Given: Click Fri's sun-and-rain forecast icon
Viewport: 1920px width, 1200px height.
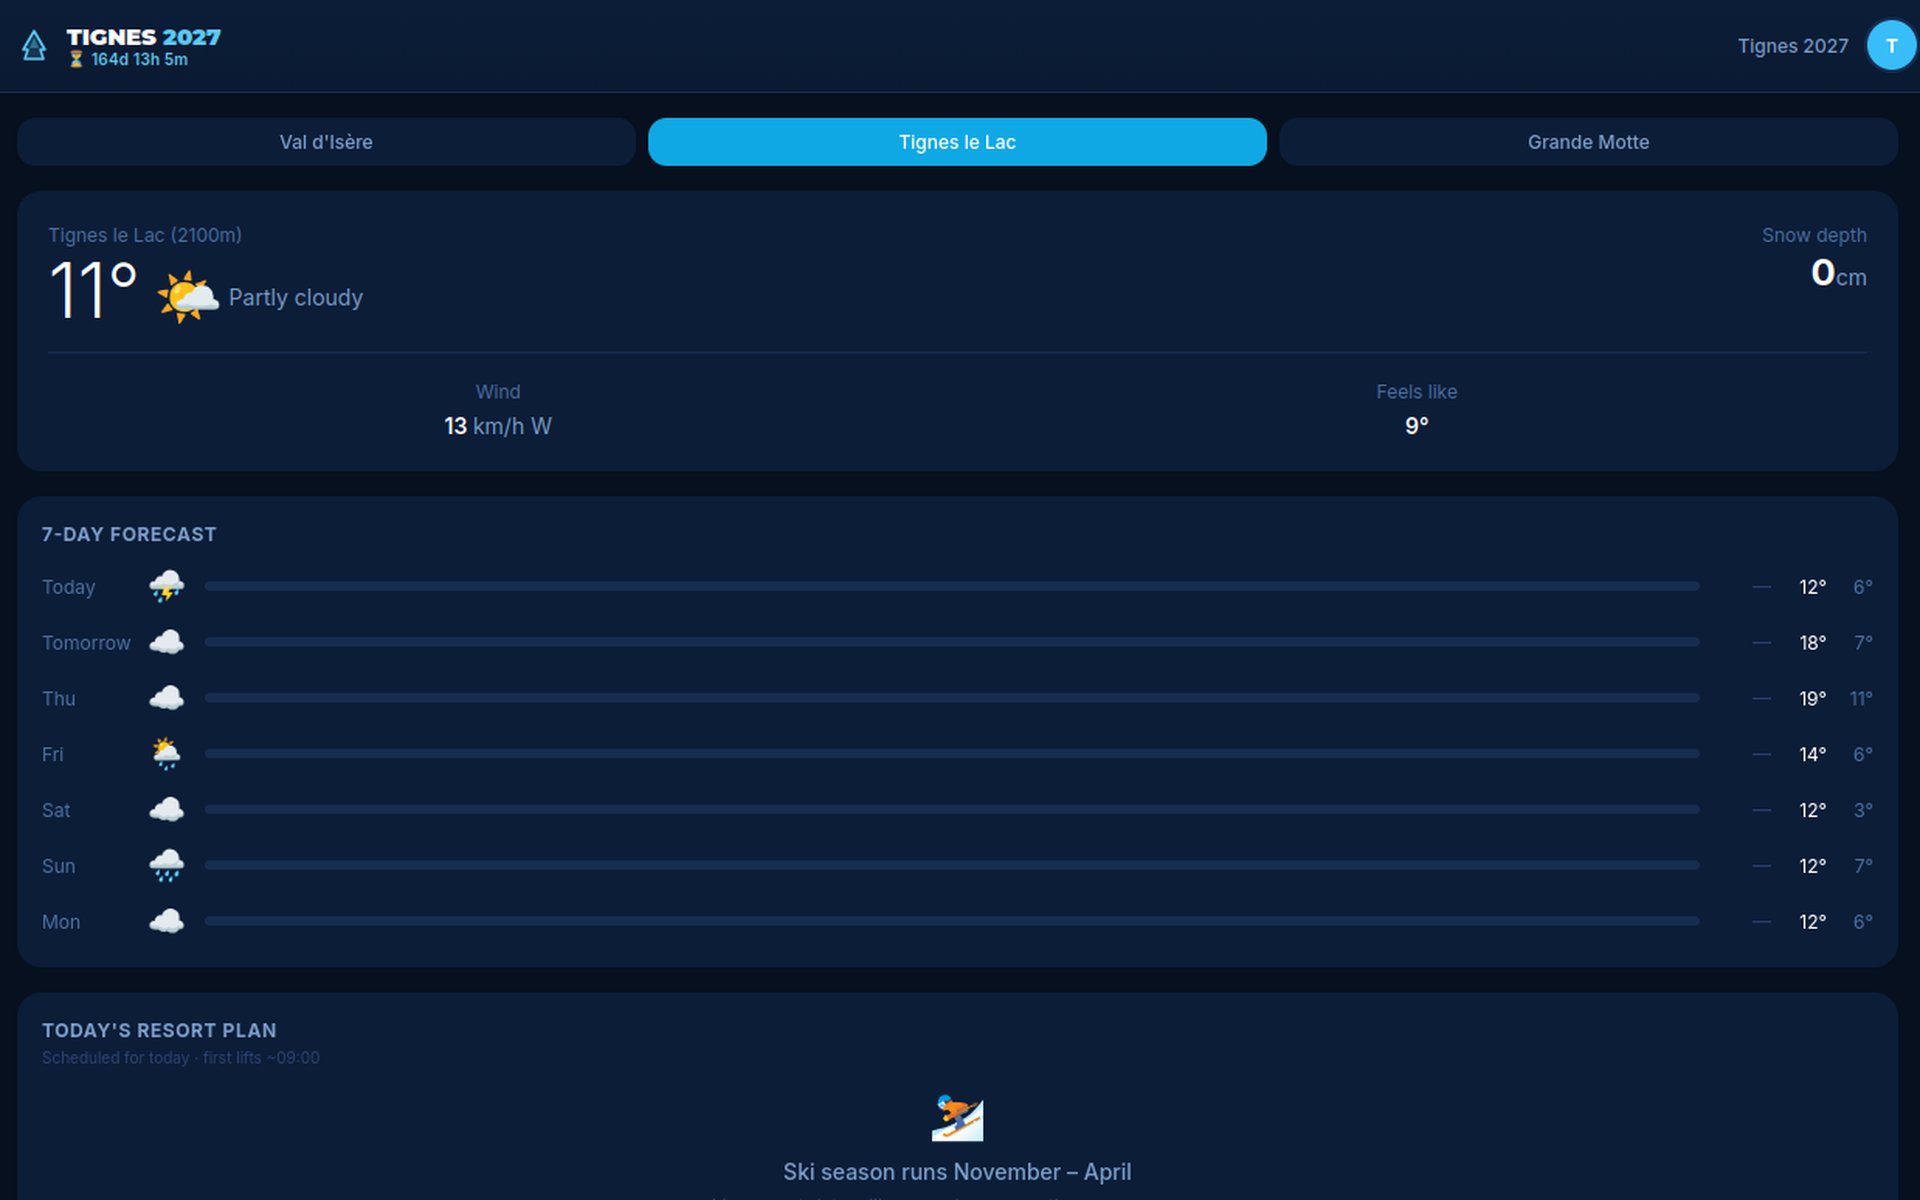Looking at the screenshot, I should (167, 754).
